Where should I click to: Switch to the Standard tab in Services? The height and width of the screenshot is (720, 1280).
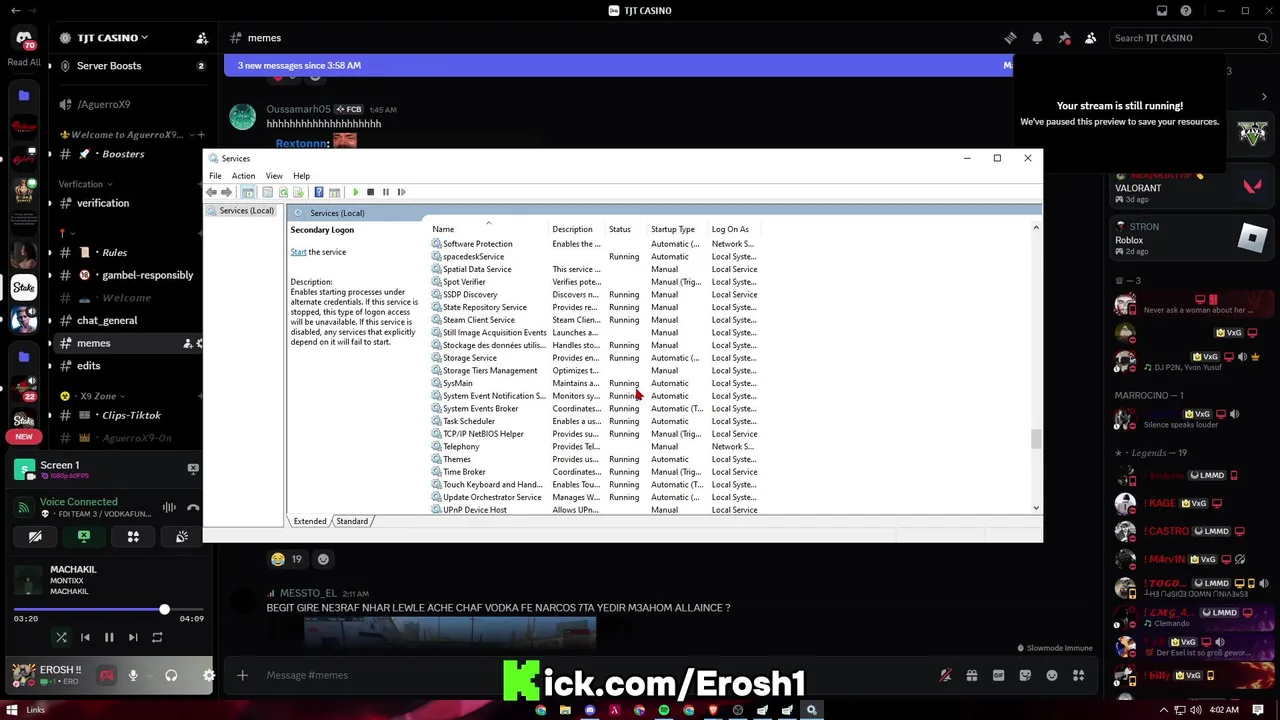[352, 521]
